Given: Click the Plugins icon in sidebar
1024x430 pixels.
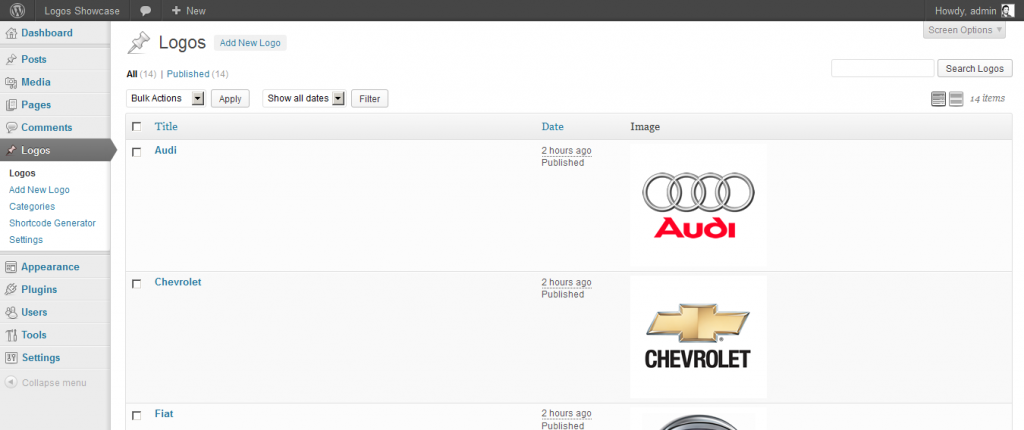Looking at the screenshot, I should pos(11,290).
